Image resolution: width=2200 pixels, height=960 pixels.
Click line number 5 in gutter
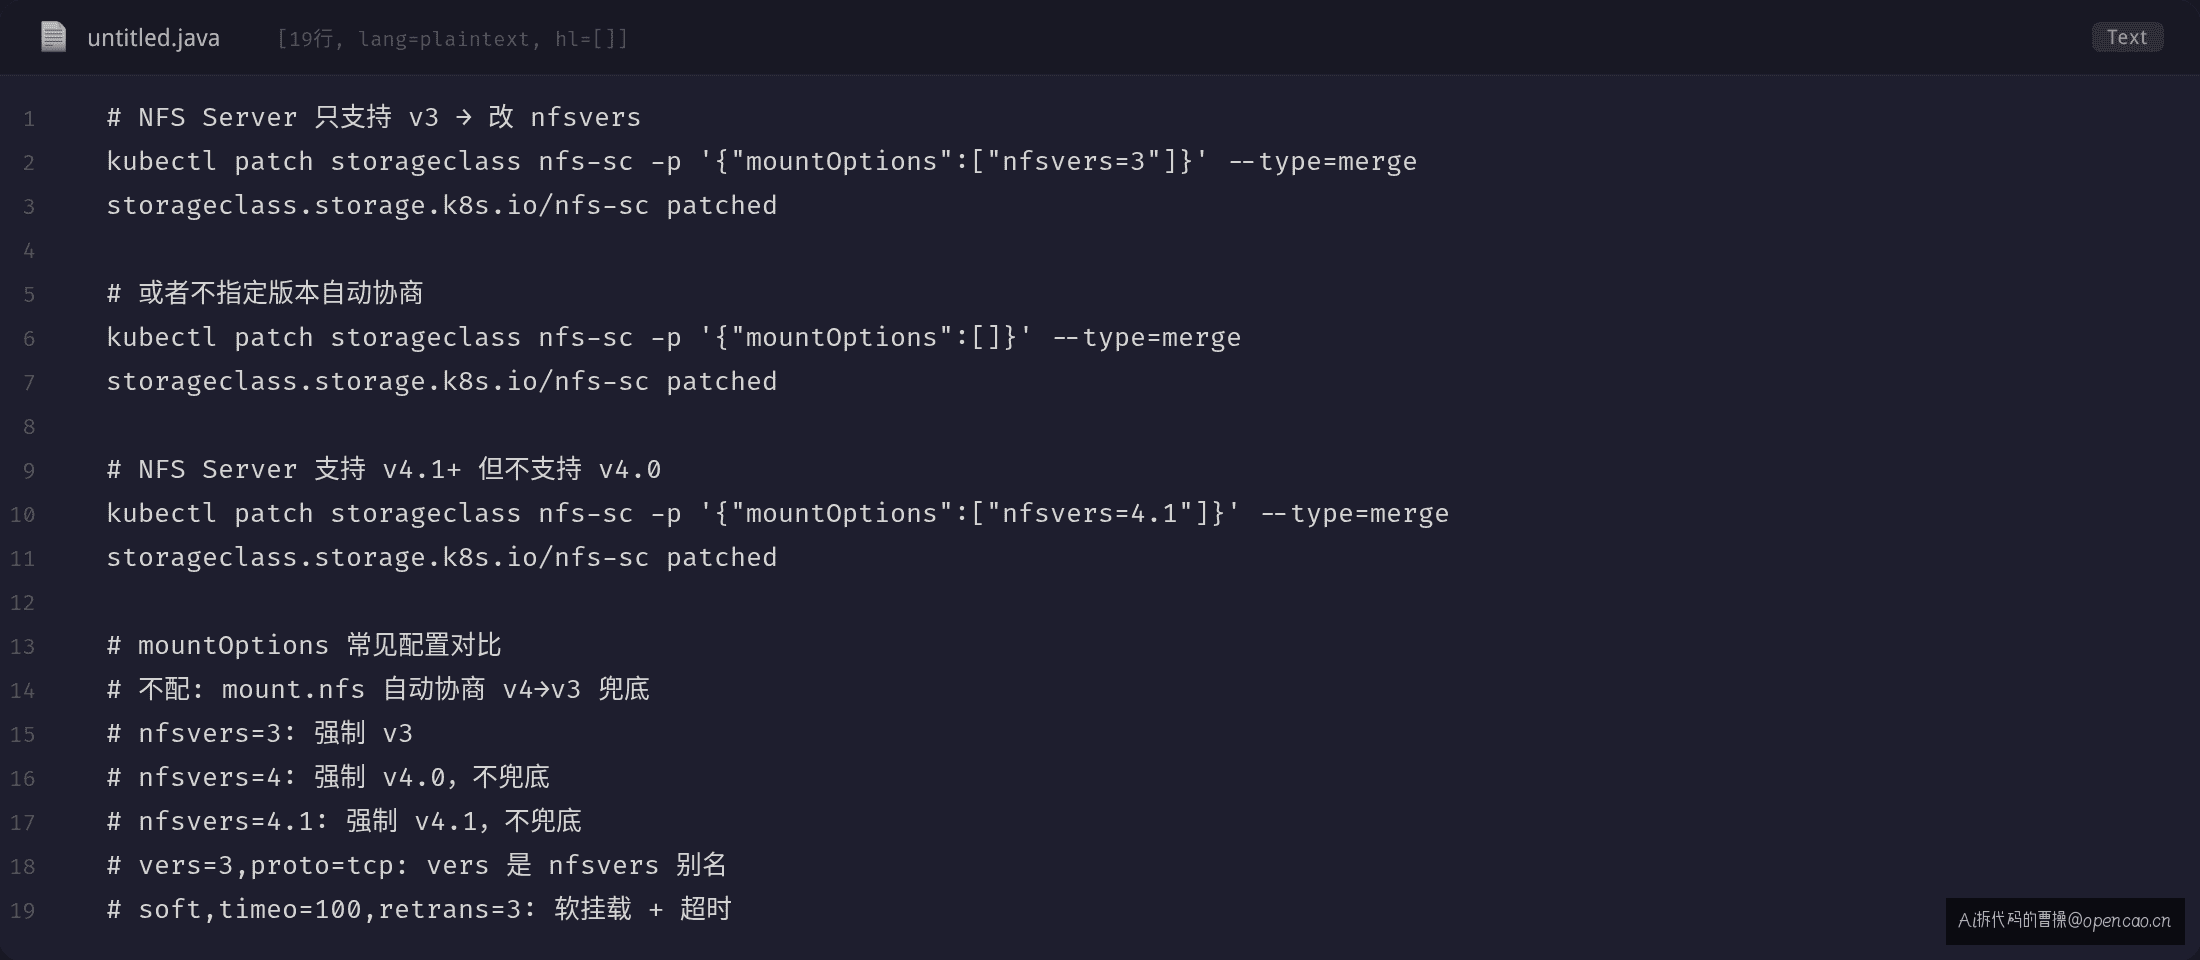click(x=29, y=295)
